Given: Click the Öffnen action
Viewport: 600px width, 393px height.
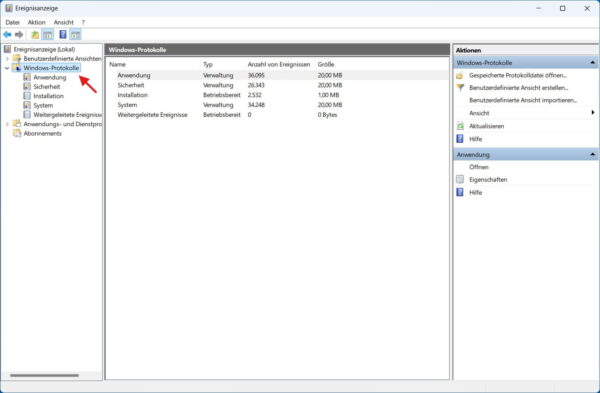Looking at the screenshot, I should click(479, 167).
